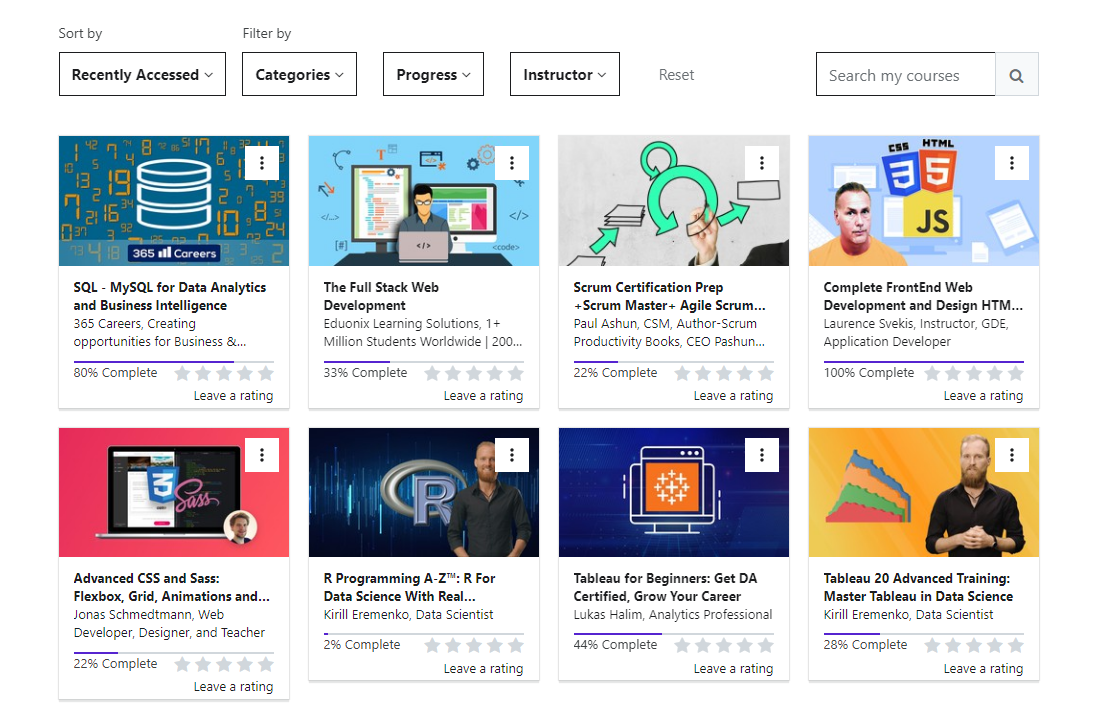This screenshot has width=1111, height=709.
Task: Click '2% Complete' progress label
Action: [362, 645]
